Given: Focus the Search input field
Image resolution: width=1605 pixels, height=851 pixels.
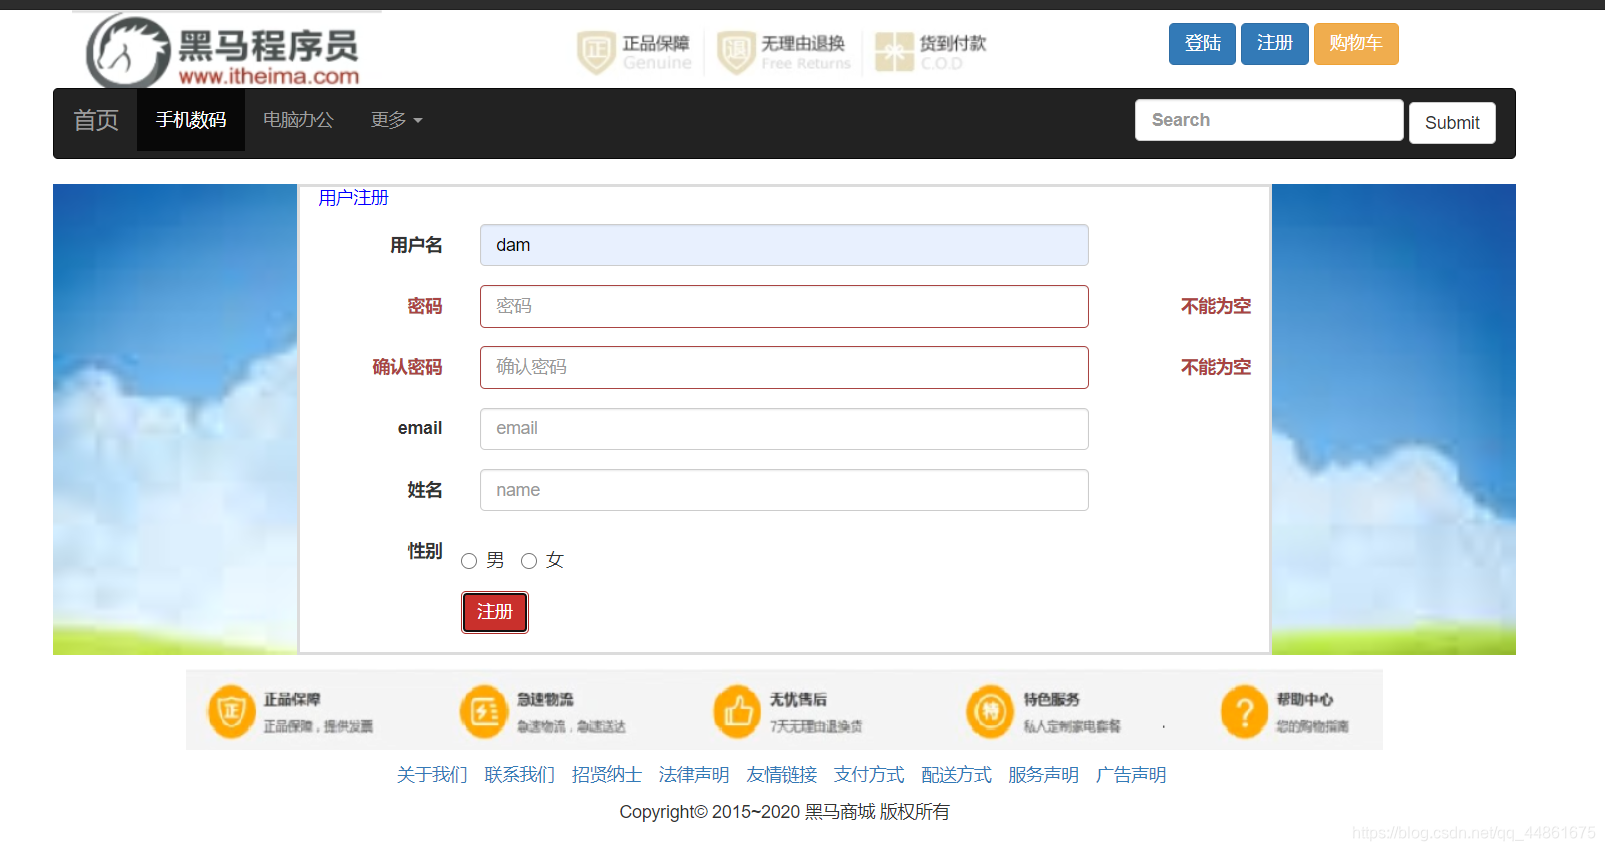Looking at the screenshot, I should click(1269, 120).
